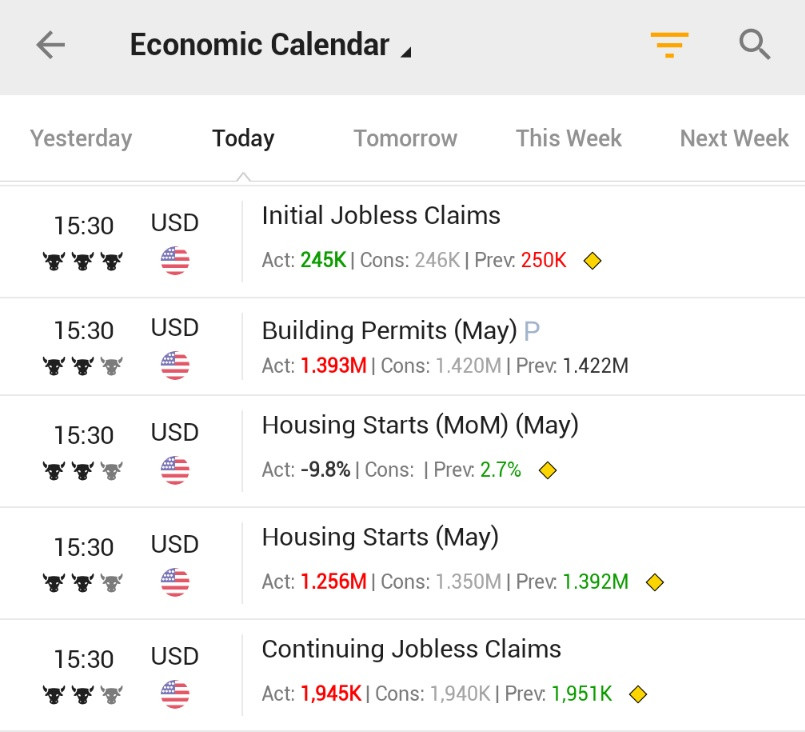The width and height of the screenshot is (805, 732).
Task: Open the Continuing Jobless Claims event
Action: click(x=402, y=676)
